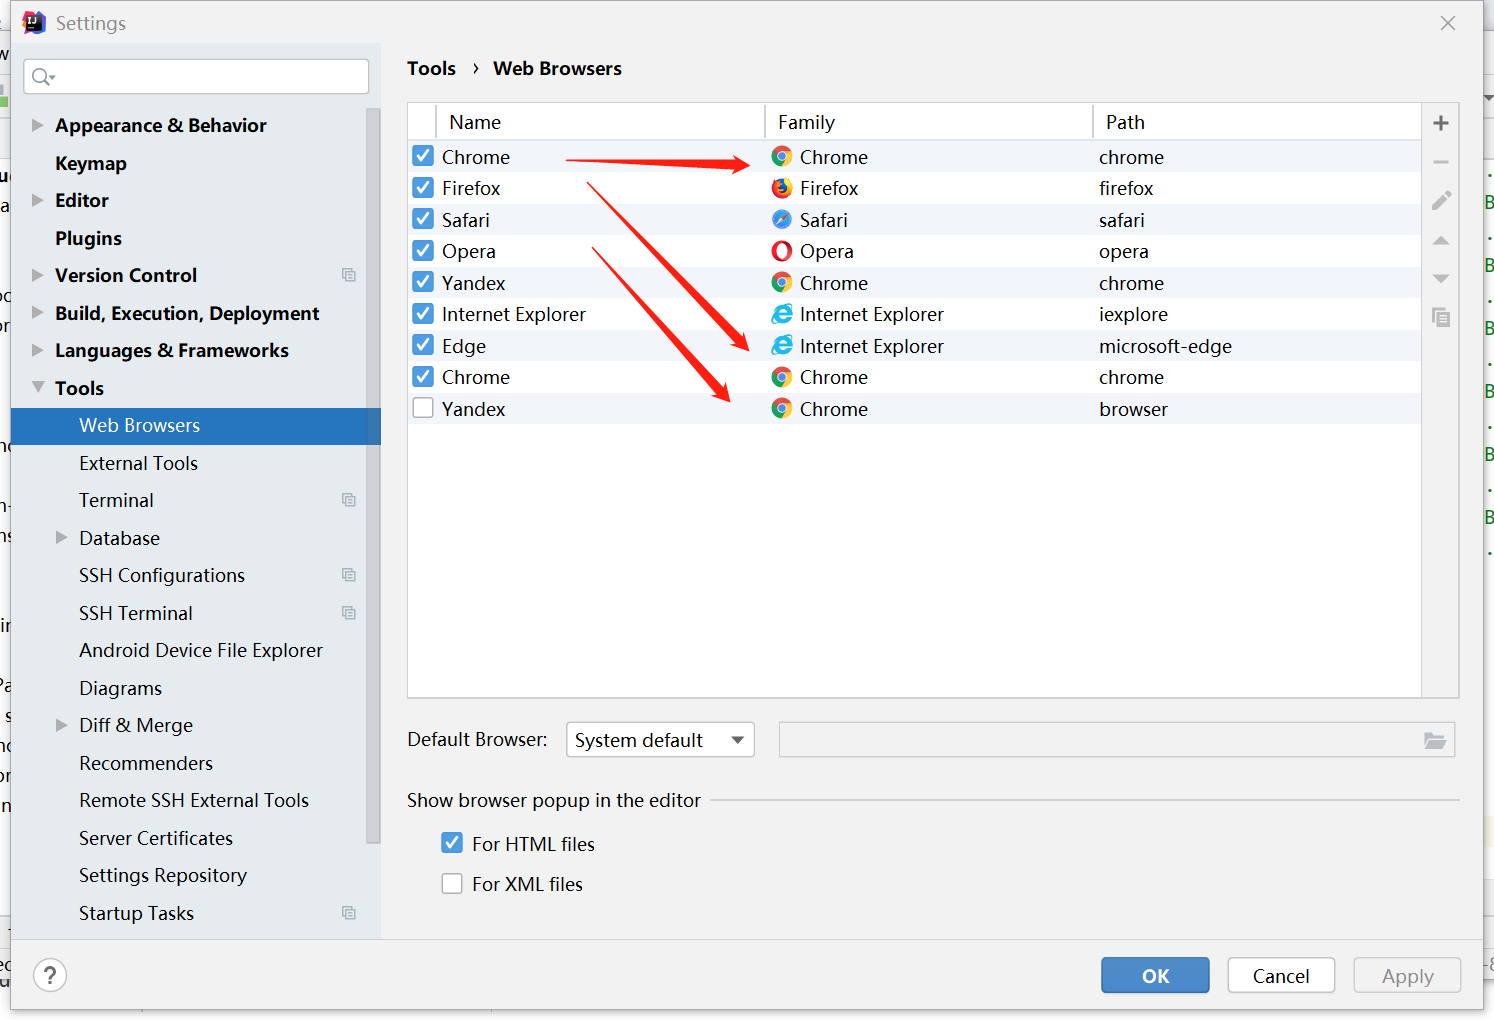The height and width of the screenshot is (1020, 1494).
Task: Click the help question mark icon
Action: click(x=50, y=975)
